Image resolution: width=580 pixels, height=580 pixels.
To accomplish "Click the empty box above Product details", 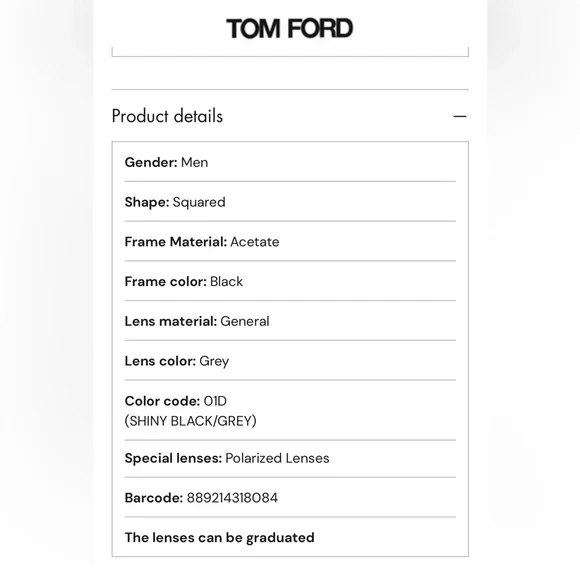I will 290,52.
